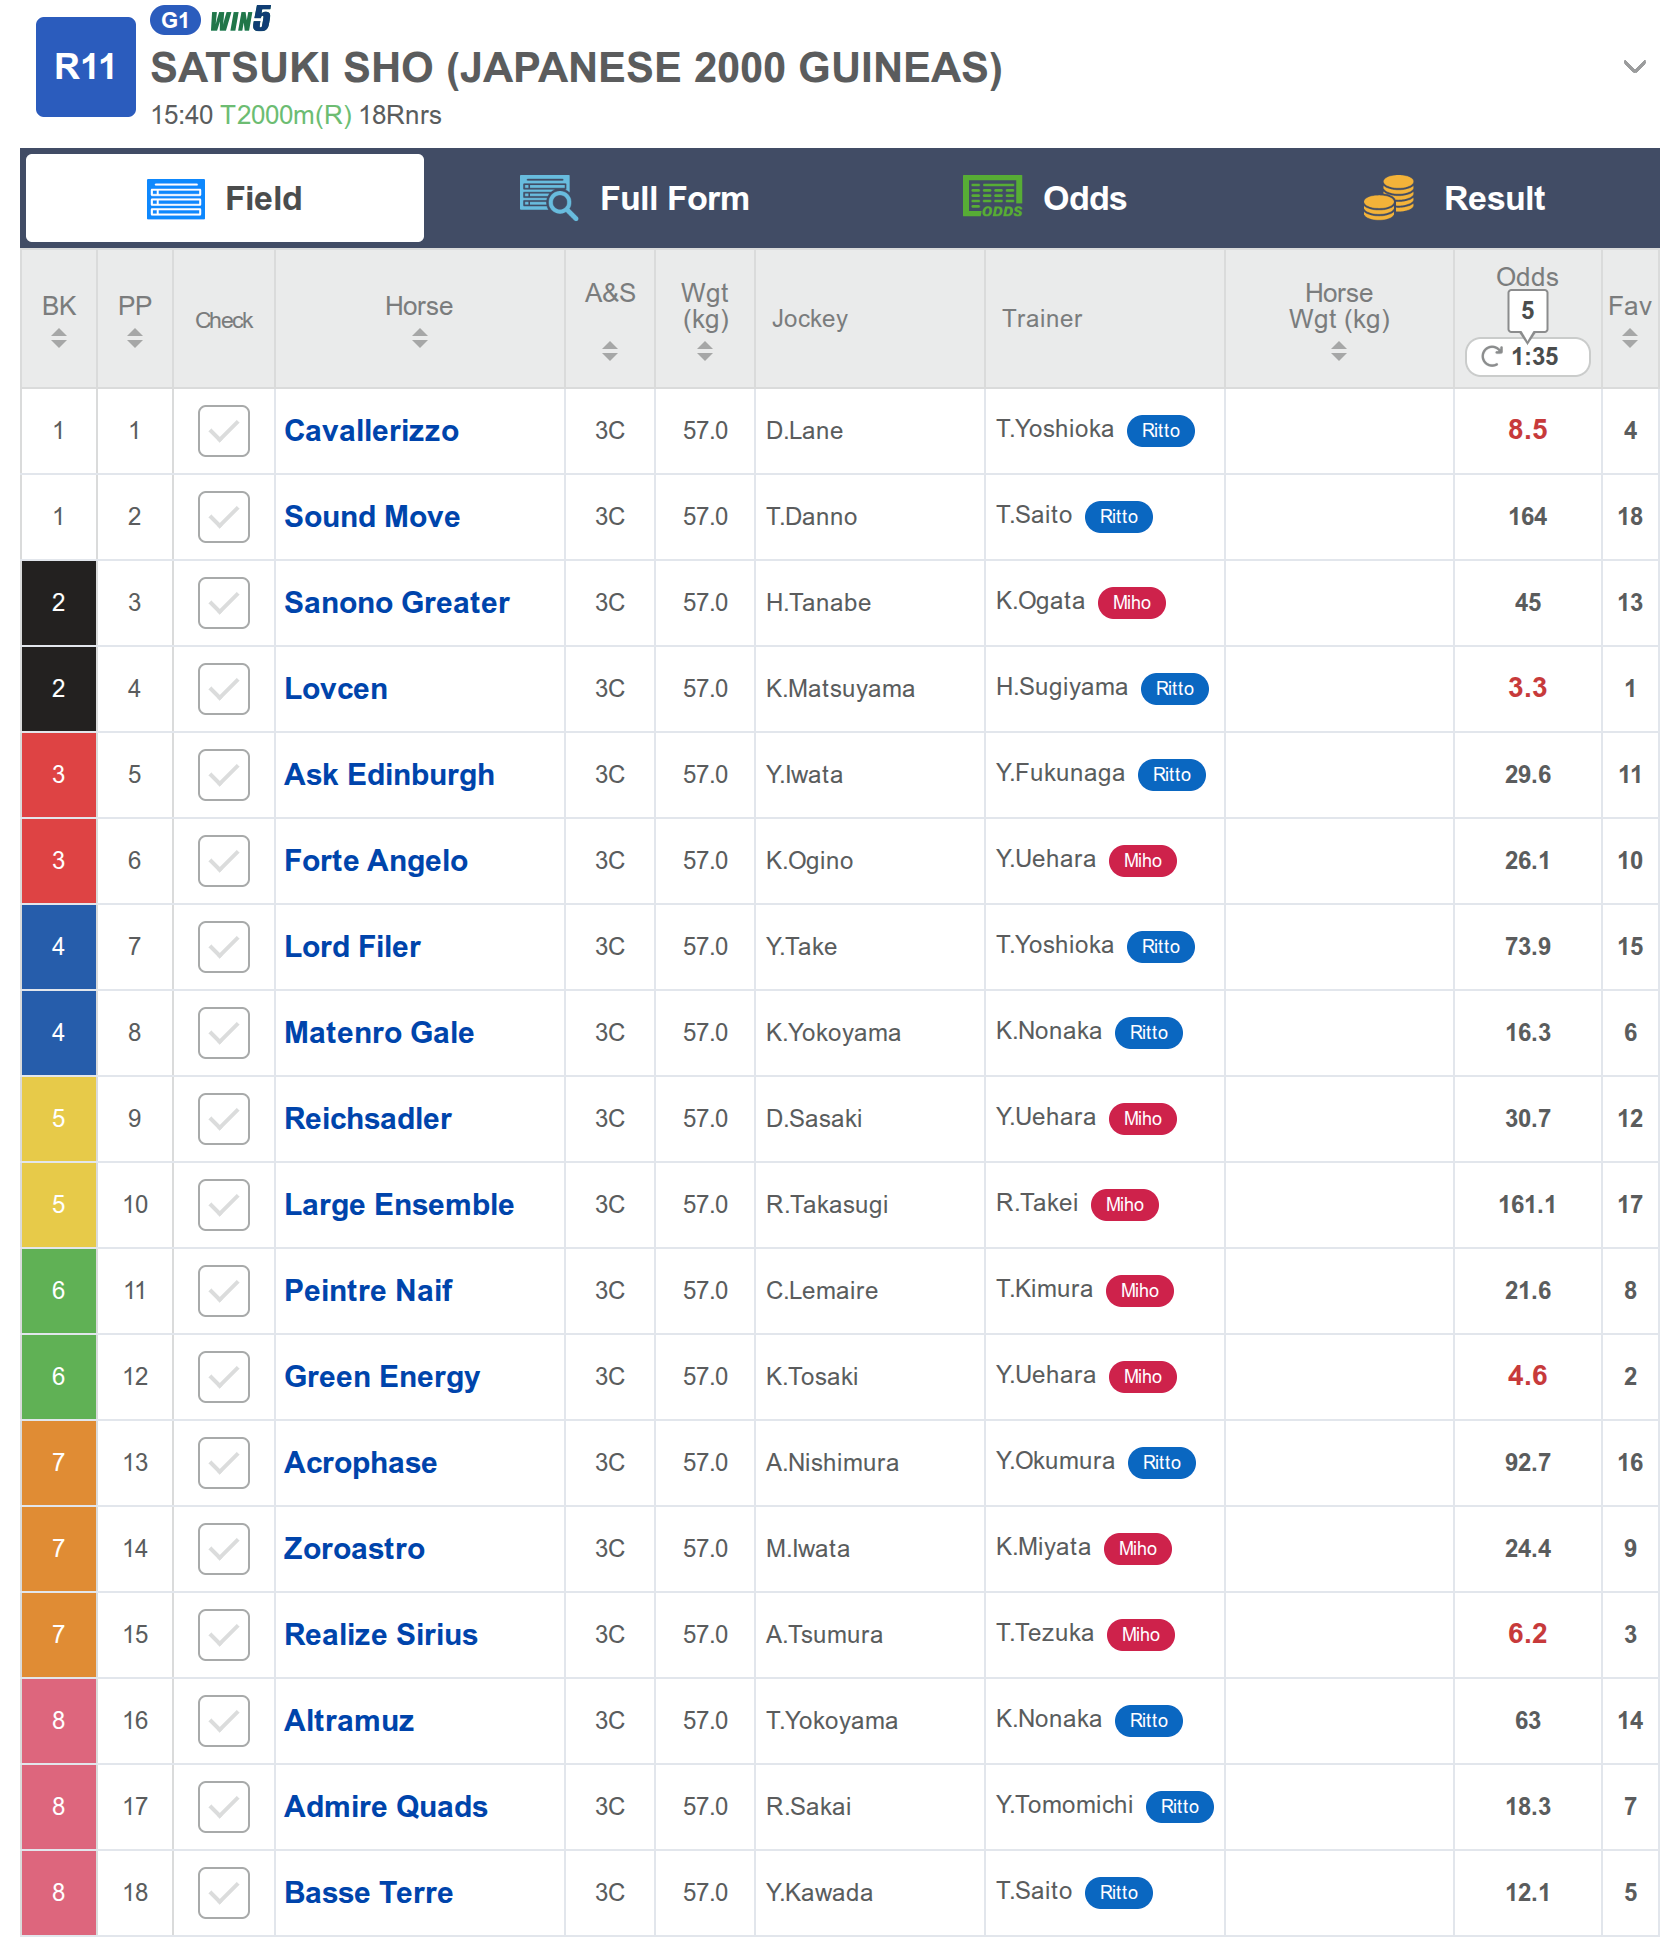Viewport: 1669px width, 1945px height.
Task: Click trainer name H.Sugiyama
Action: (x=1062, y=687)
